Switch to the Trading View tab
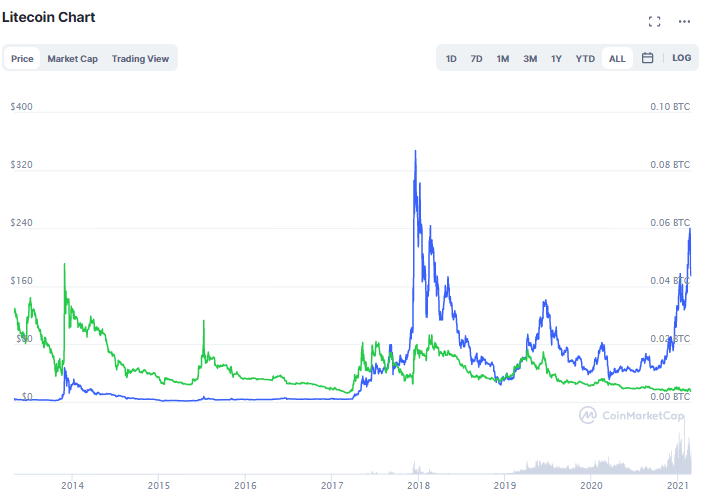The height and width of the screenshot is (497, 706). point(140,59)
